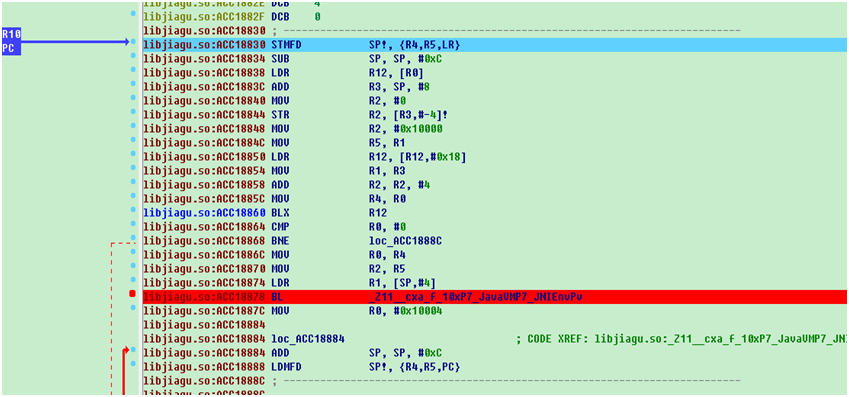Viewport: 849px width, 397px height.
Task: Click the operand [SP,#4] at ACC18874
Action: tap(414, 283)
